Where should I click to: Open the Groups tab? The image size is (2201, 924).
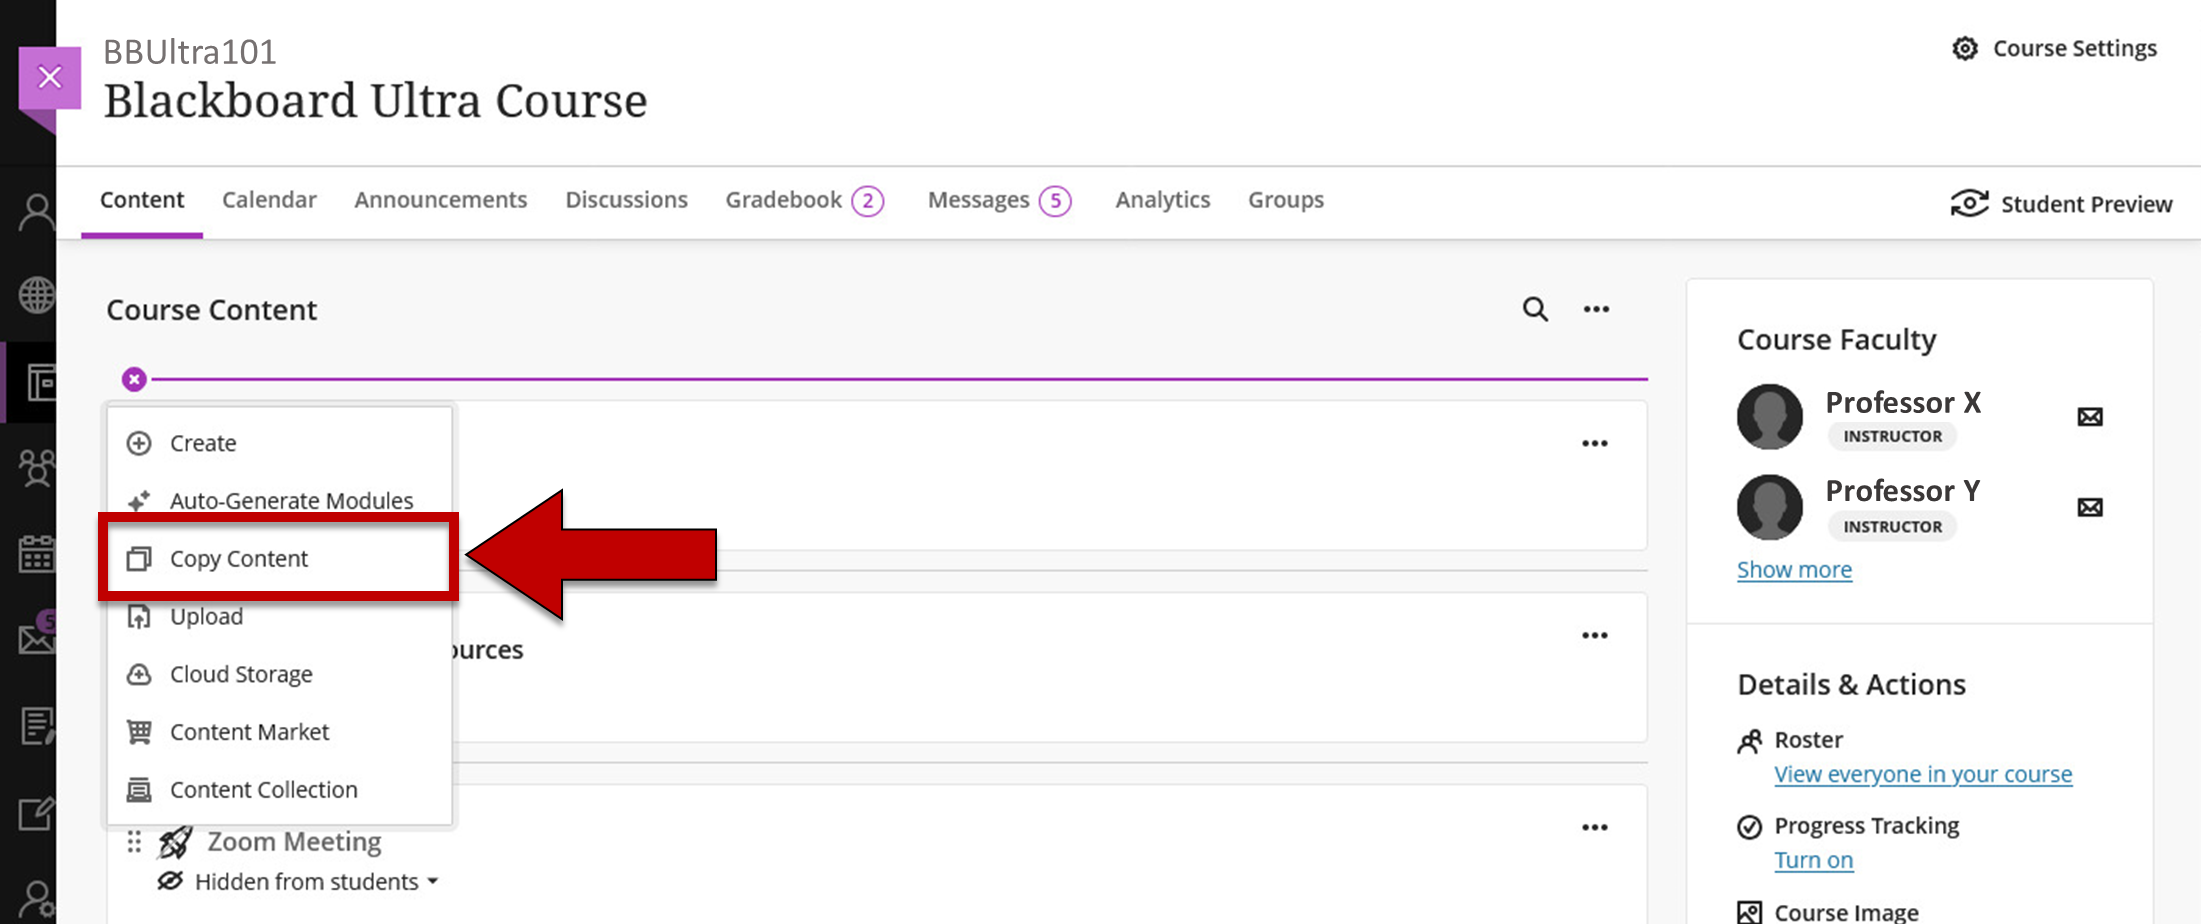coord(1285,200)
